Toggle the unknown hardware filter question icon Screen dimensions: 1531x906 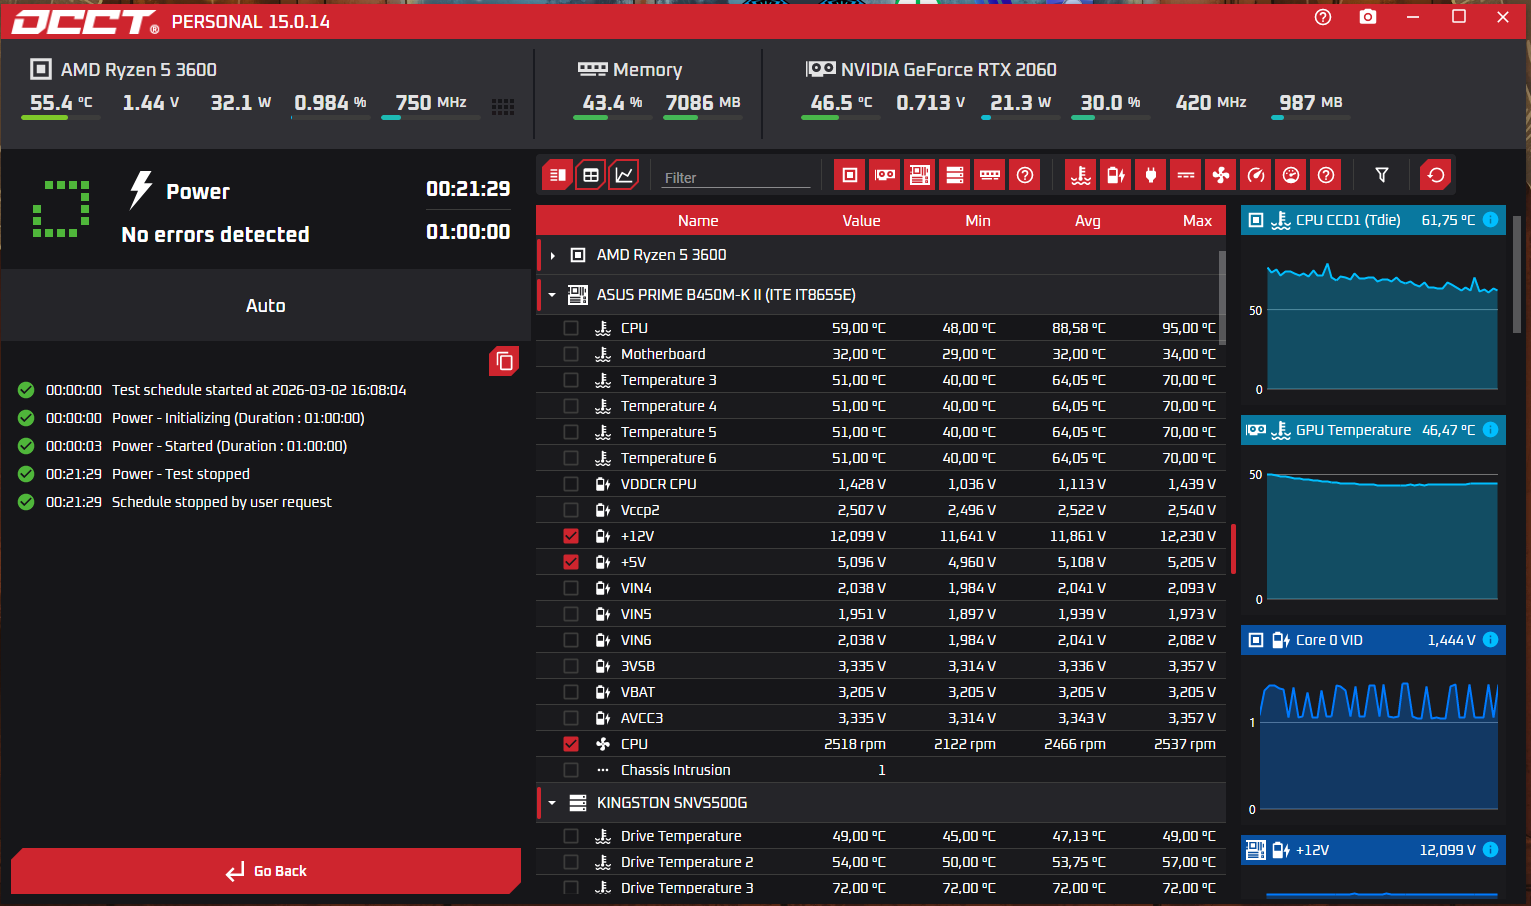(x=1025, y=175)
